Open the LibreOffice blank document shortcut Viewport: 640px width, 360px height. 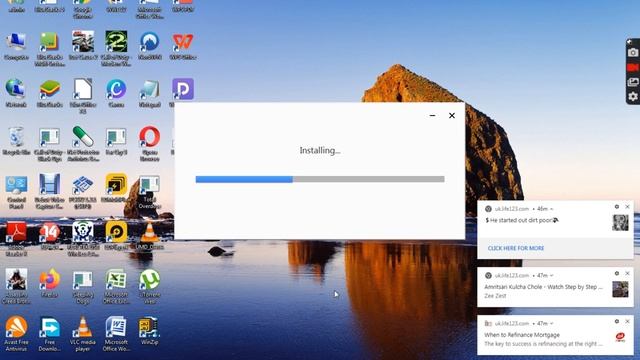pos(83,89)
